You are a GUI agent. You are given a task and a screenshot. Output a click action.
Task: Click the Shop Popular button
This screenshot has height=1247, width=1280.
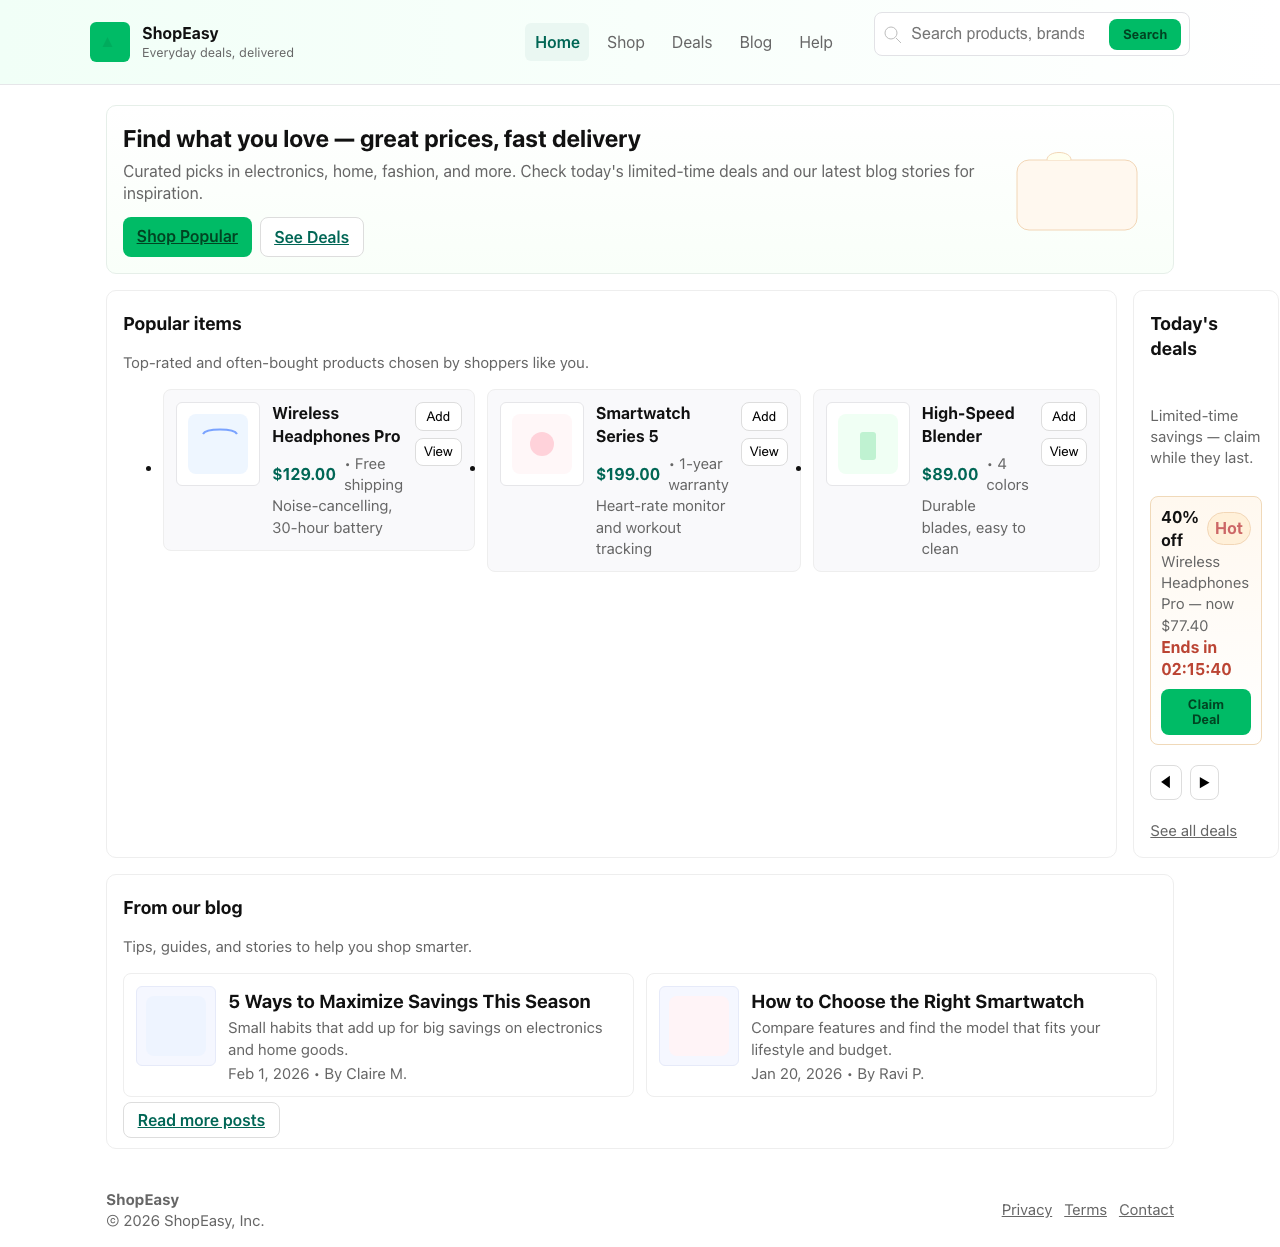(x=187, y=237)
